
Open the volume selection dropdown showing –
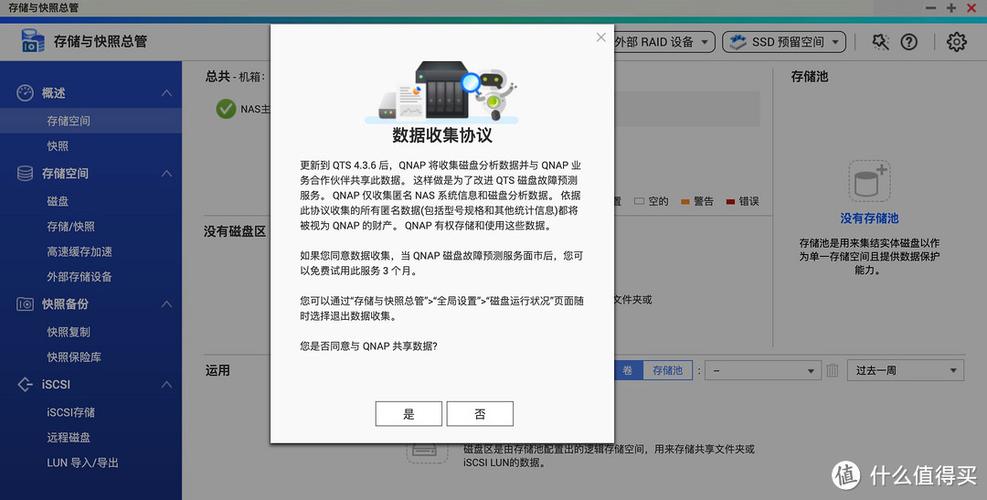coord(763,370)
